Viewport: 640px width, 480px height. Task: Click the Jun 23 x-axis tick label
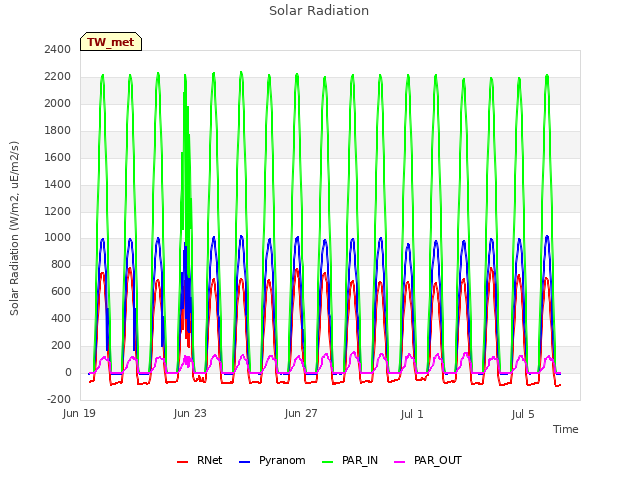tap(190, 414)
